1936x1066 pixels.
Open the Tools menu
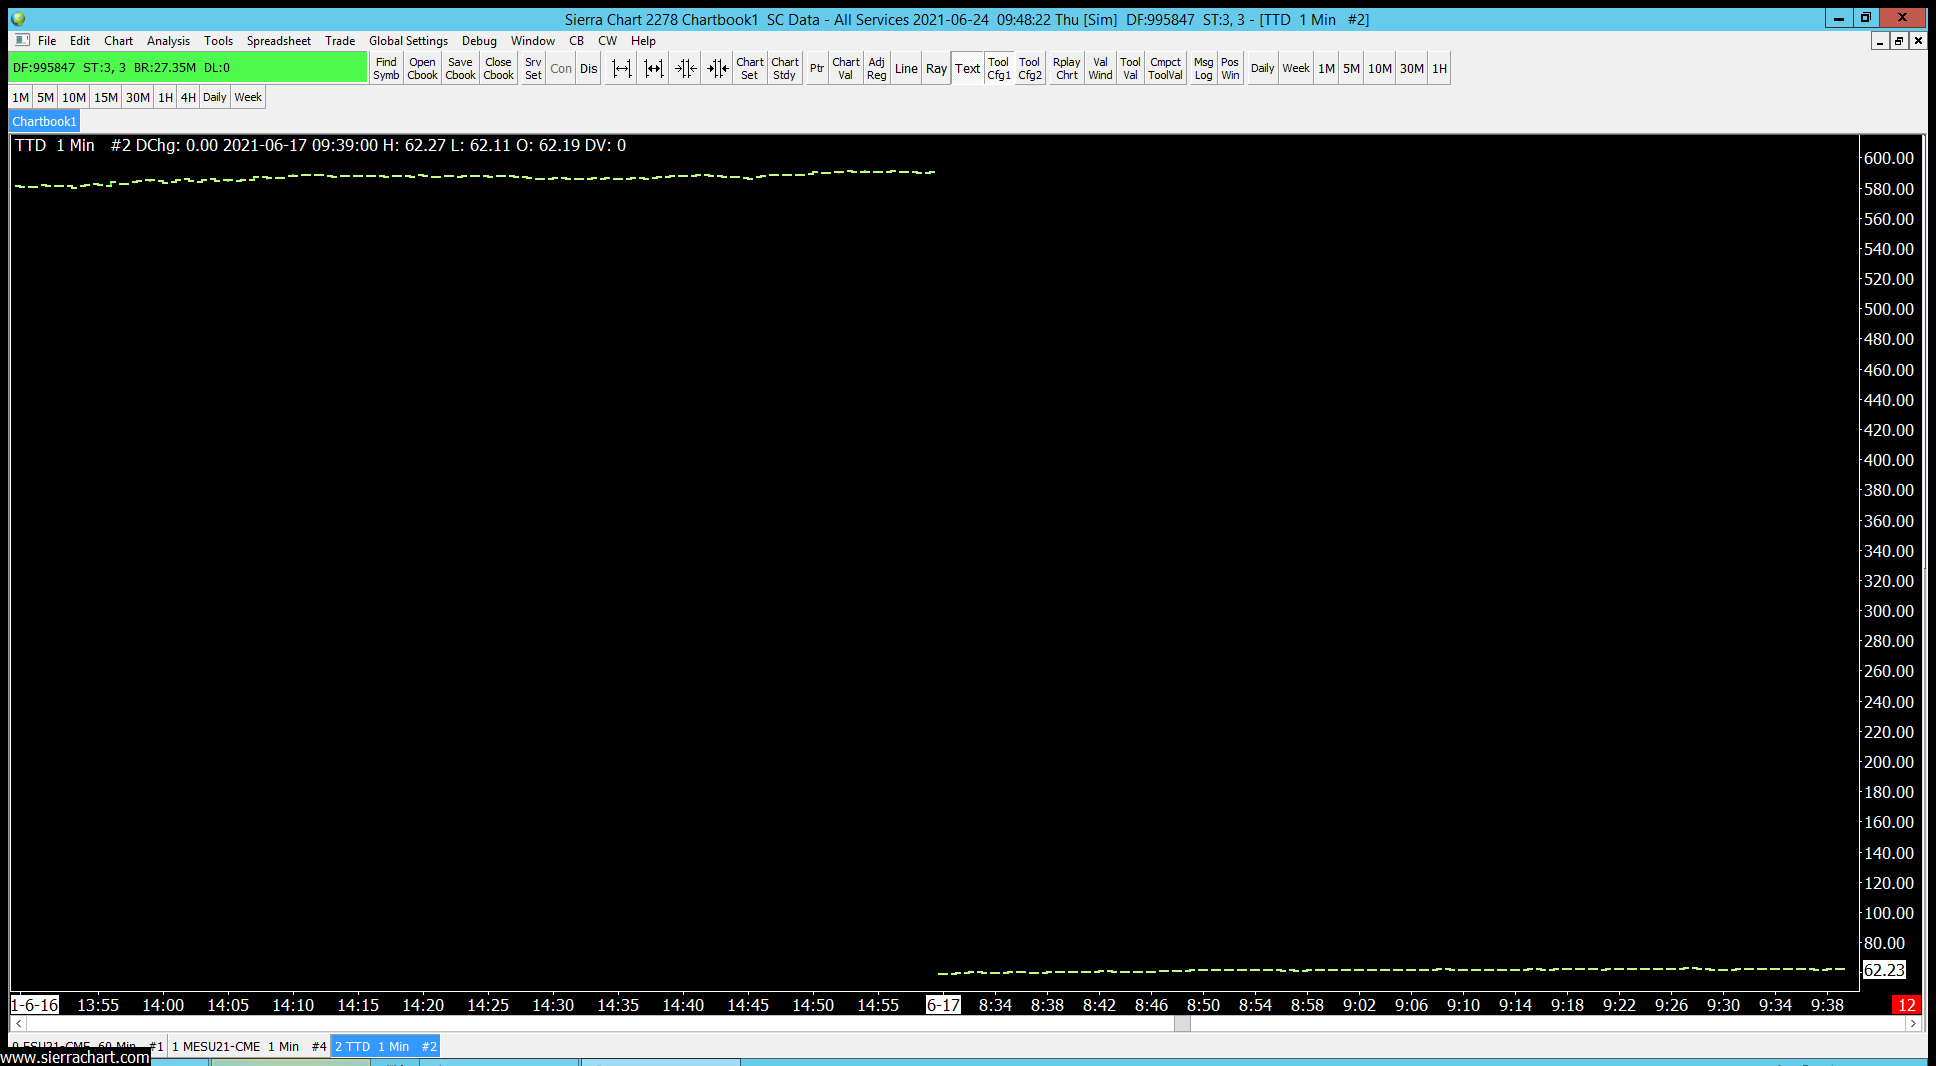[x=218, y=41]
